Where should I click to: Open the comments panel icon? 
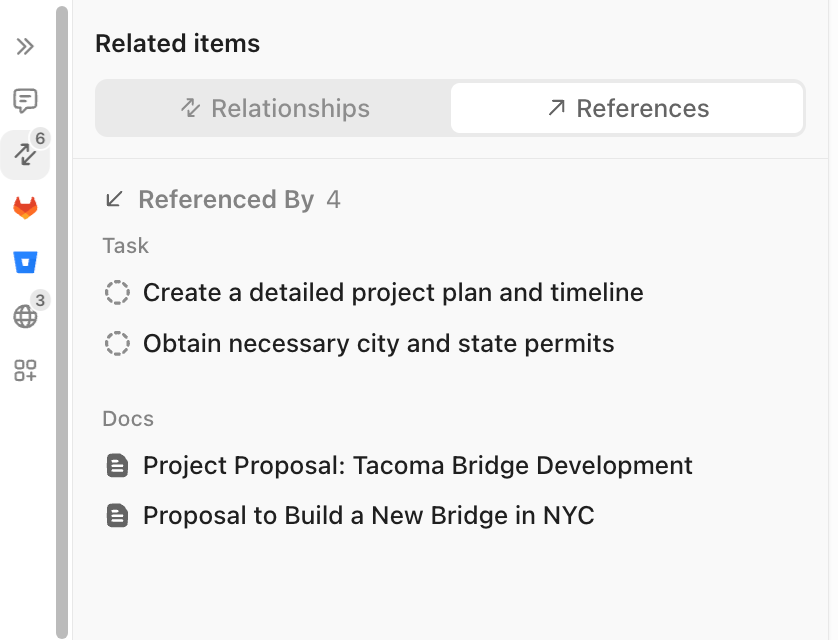[25, 100]
